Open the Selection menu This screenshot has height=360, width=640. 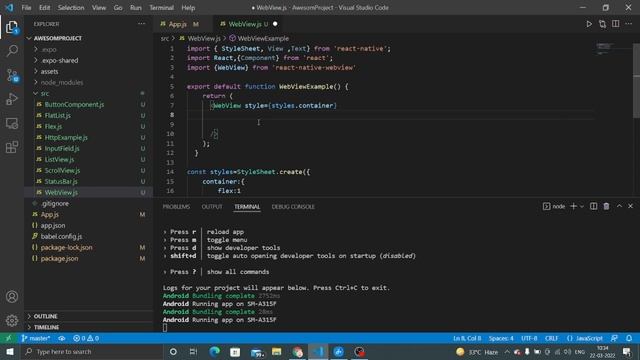(x=71, y=8)
